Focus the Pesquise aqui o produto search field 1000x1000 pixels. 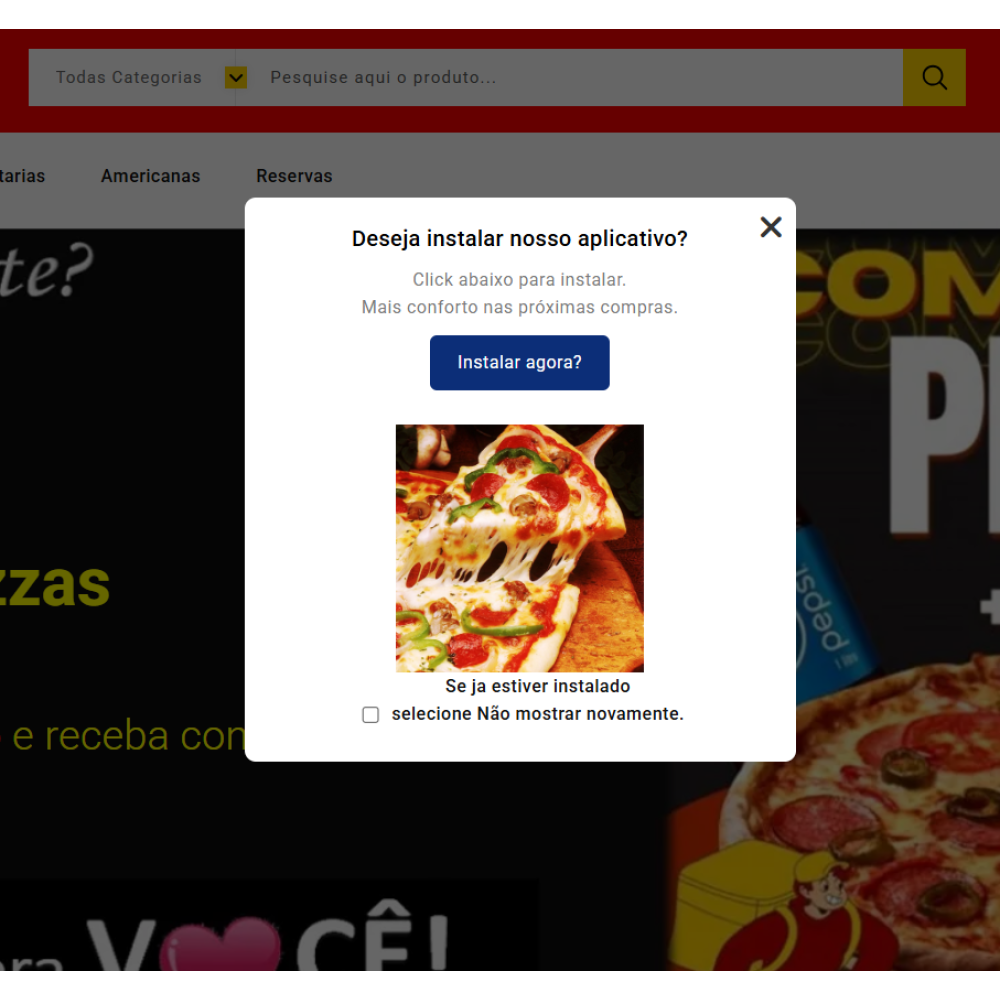coord(569,78)
